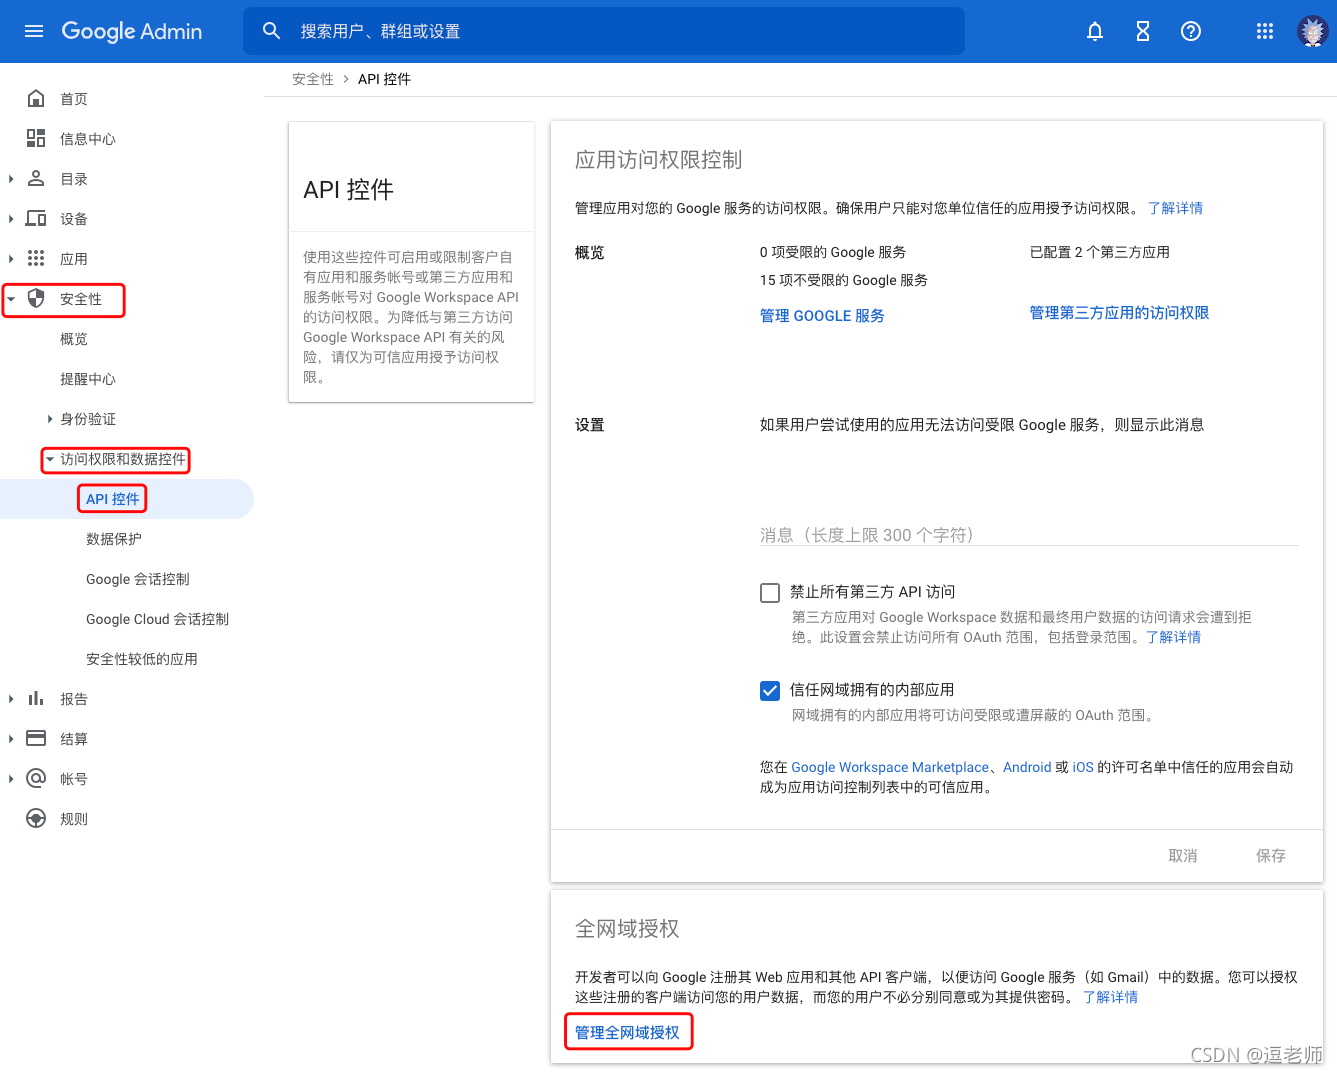Click the search magnifier icon

click(272, 31)
